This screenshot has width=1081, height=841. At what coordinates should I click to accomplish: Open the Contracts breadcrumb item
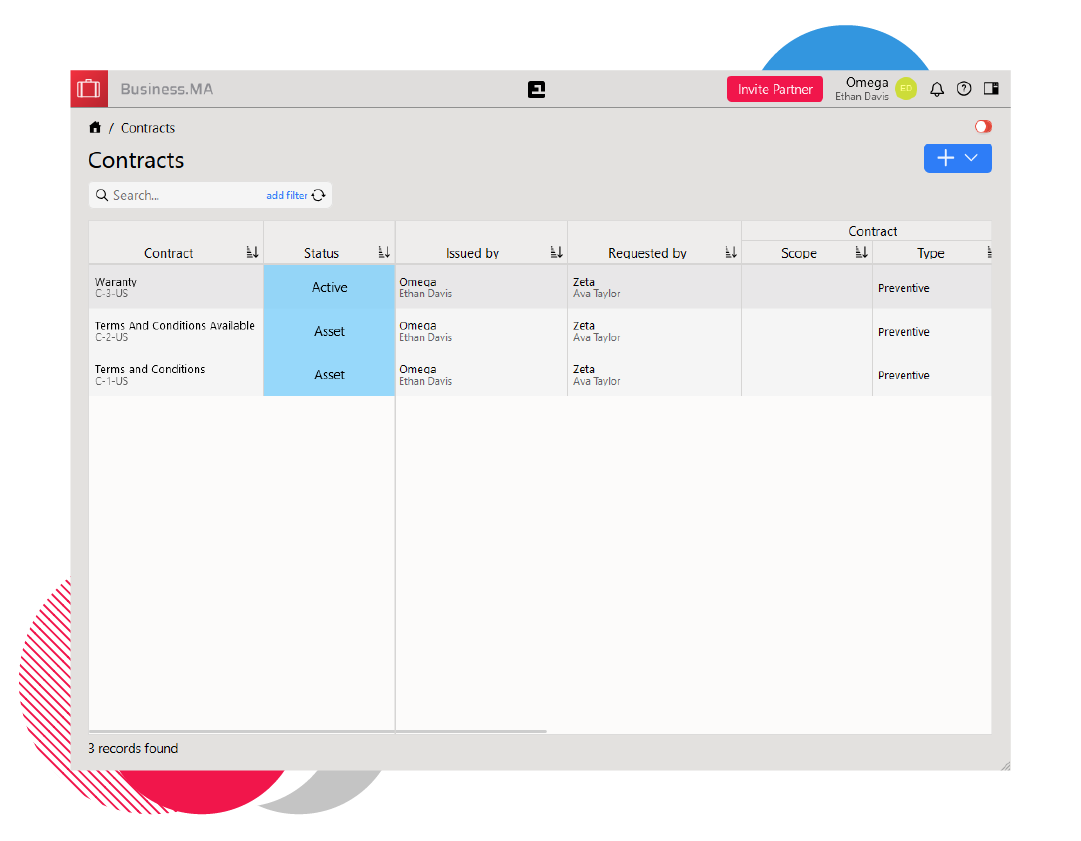coord(148,128)
